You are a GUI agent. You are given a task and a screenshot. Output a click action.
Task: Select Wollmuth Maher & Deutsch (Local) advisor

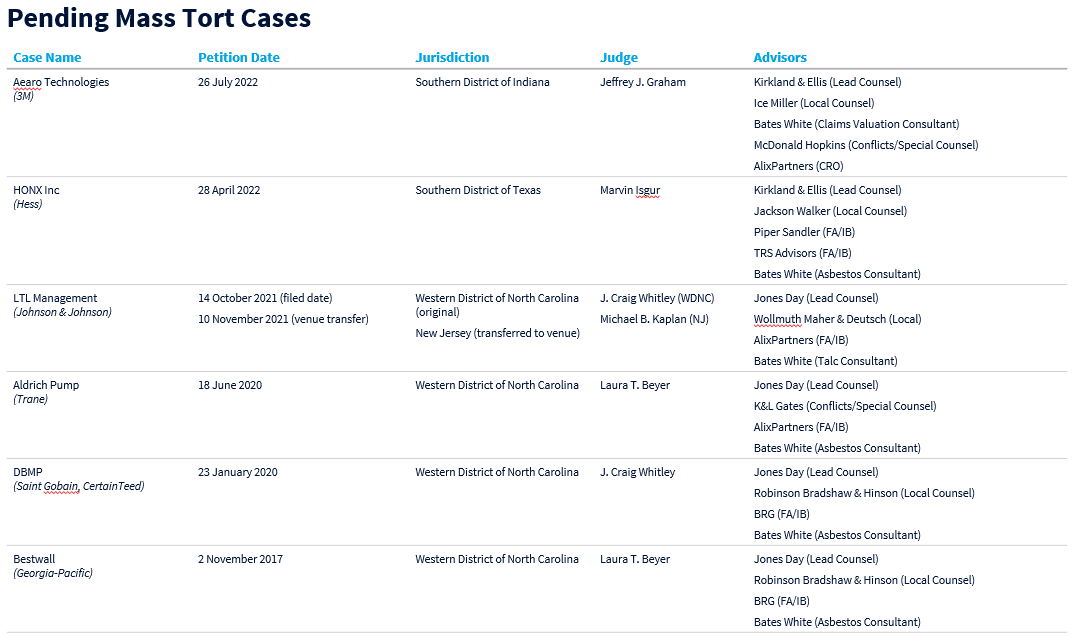click(837, 319)
